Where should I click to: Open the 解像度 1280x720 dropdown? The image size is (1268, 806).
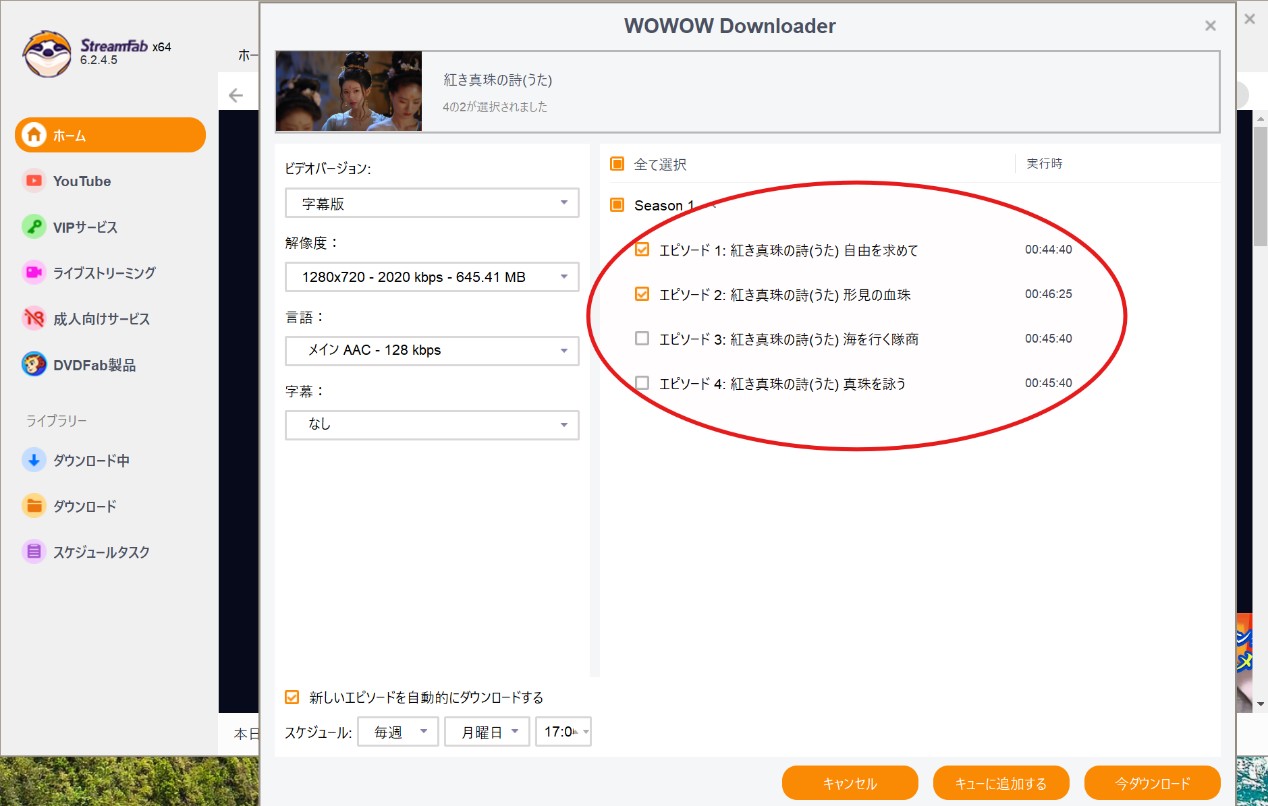(432, 277)
